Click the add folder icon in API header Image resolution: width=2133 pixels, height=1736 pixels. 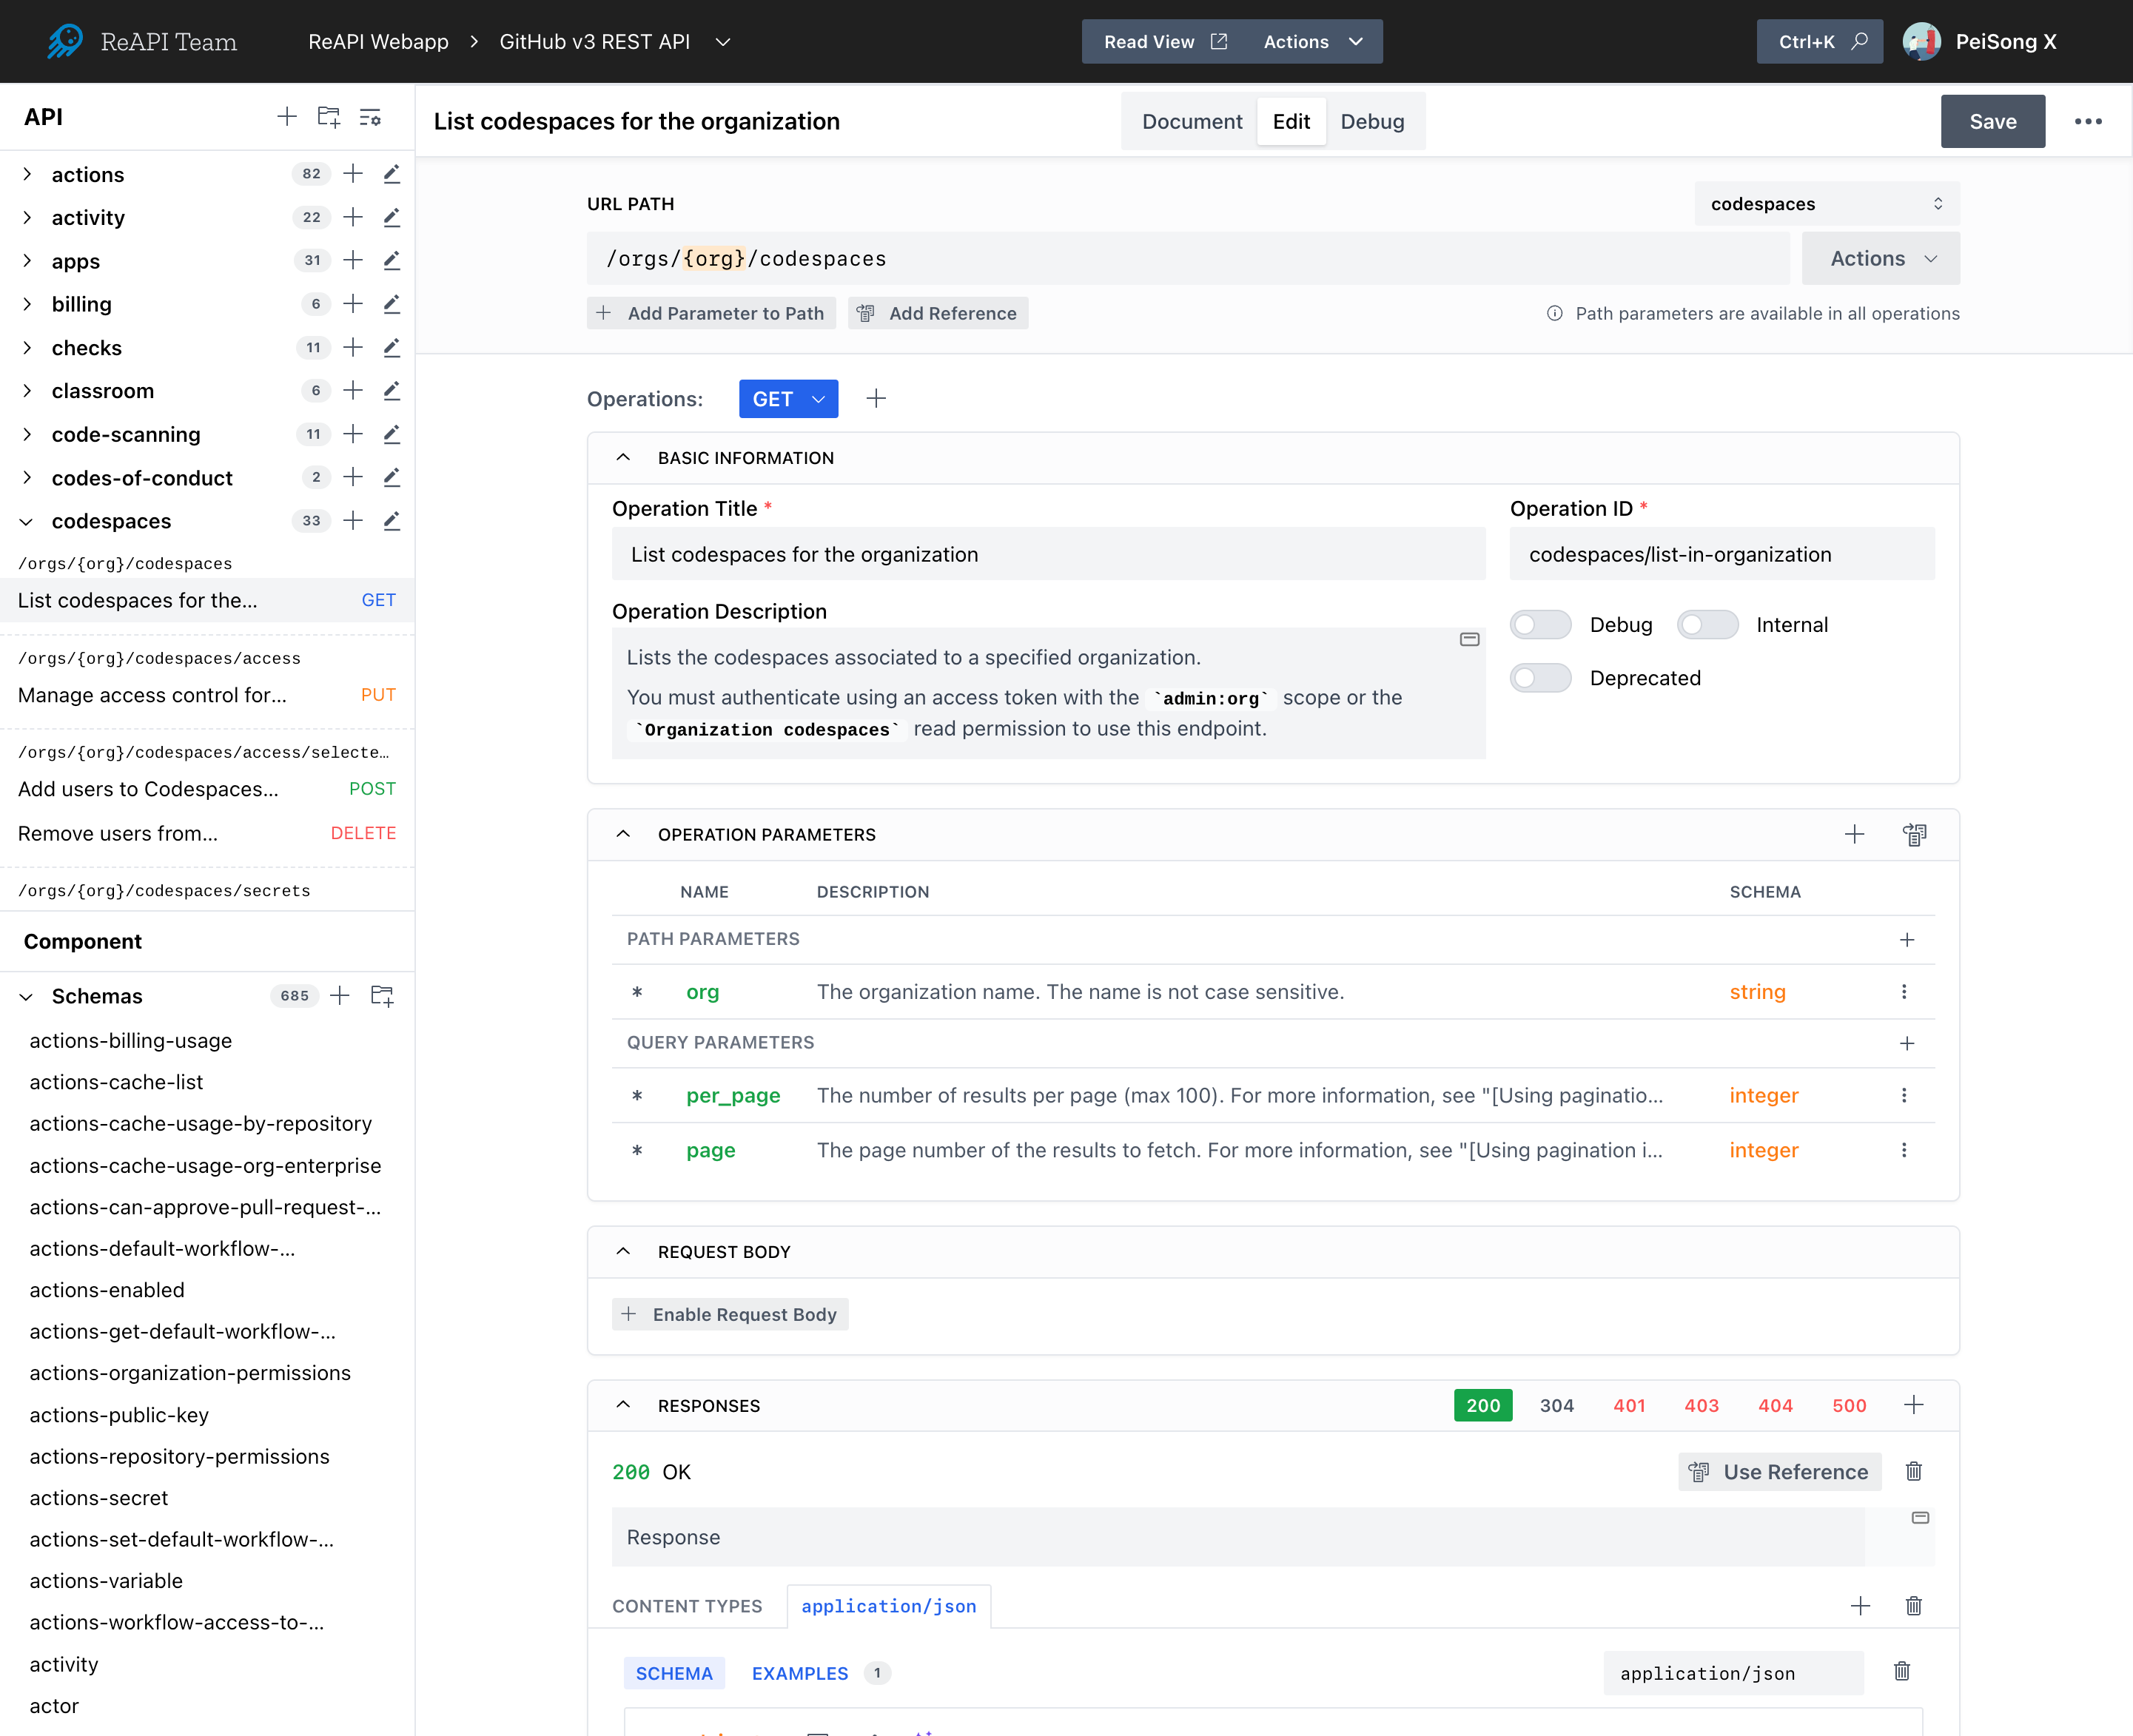pos(328,117)
